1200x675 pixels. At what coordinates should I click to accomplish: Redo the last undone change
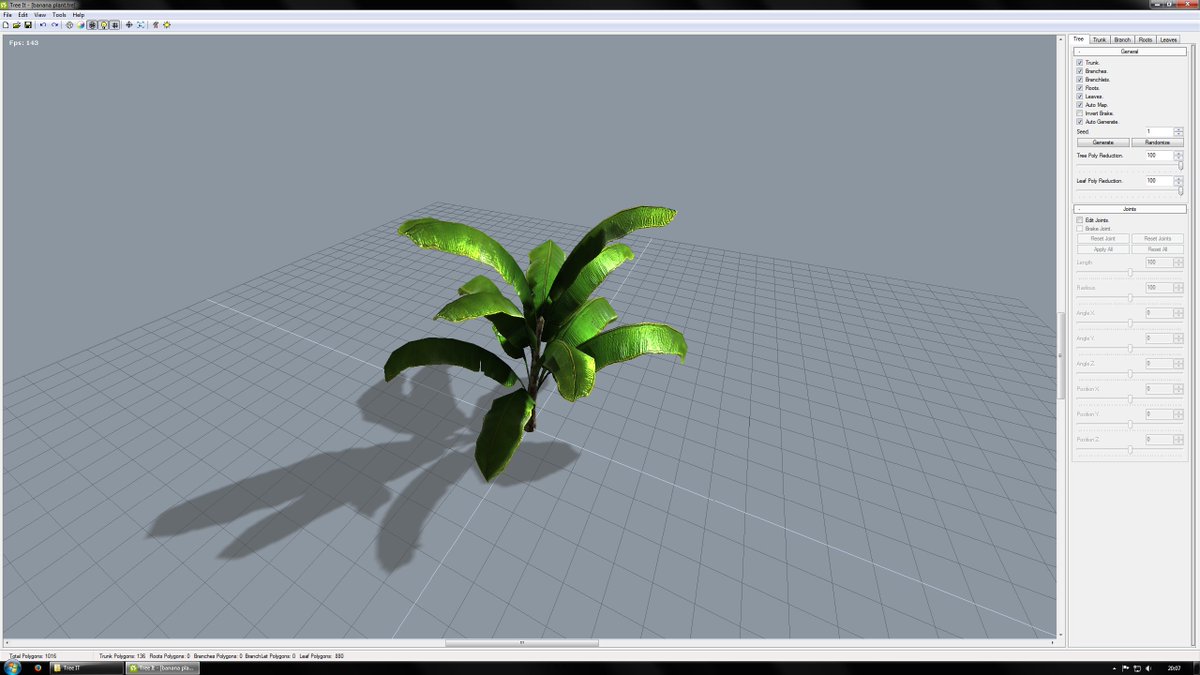click(x=55, y=25)
